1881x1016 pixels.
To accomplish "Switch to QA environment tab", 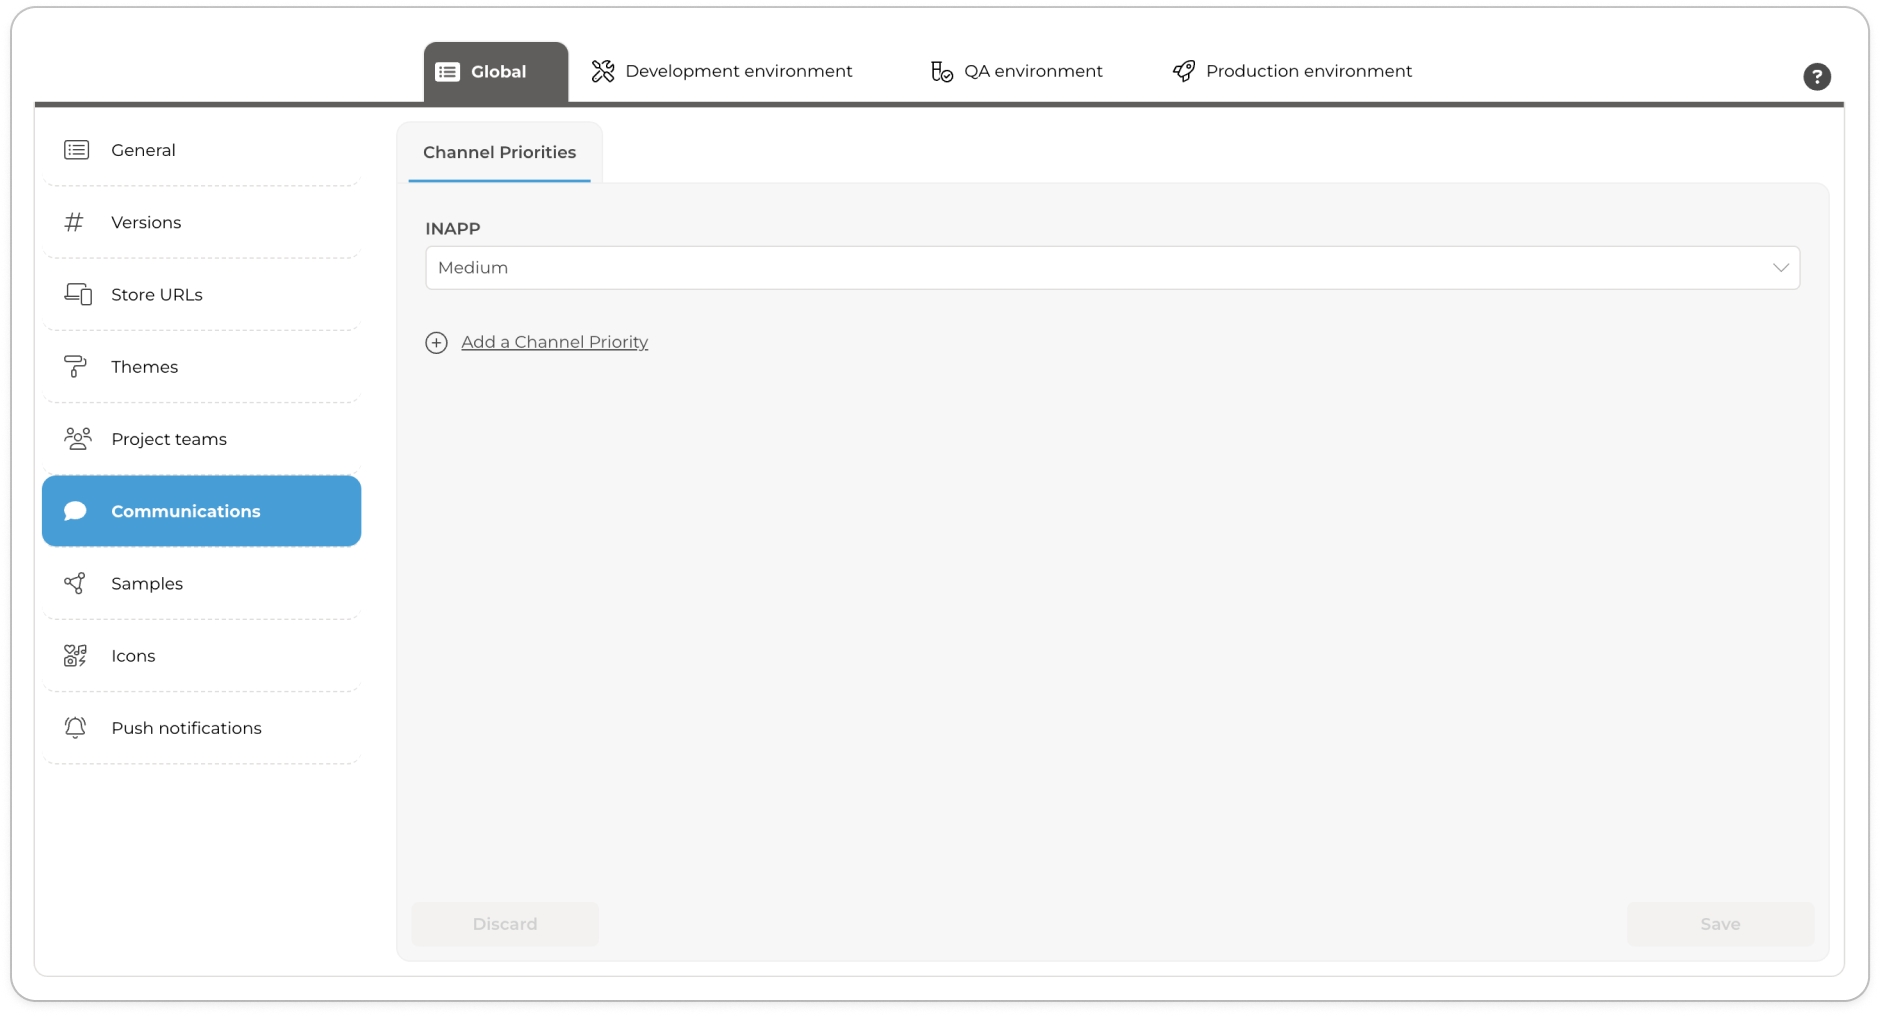I will click(1016, 71).
